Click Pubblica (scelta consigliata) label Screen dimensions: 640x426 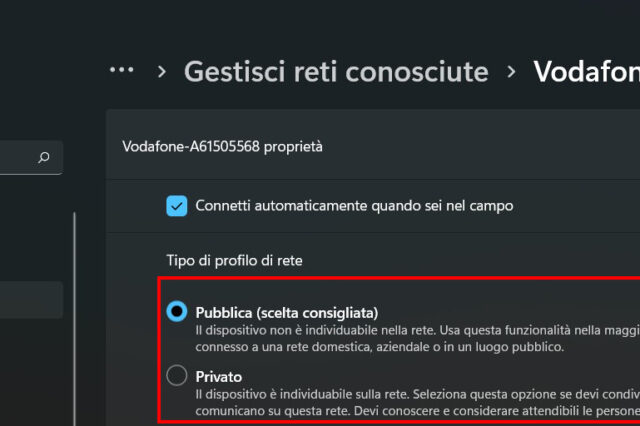click(x=287, y=313)
